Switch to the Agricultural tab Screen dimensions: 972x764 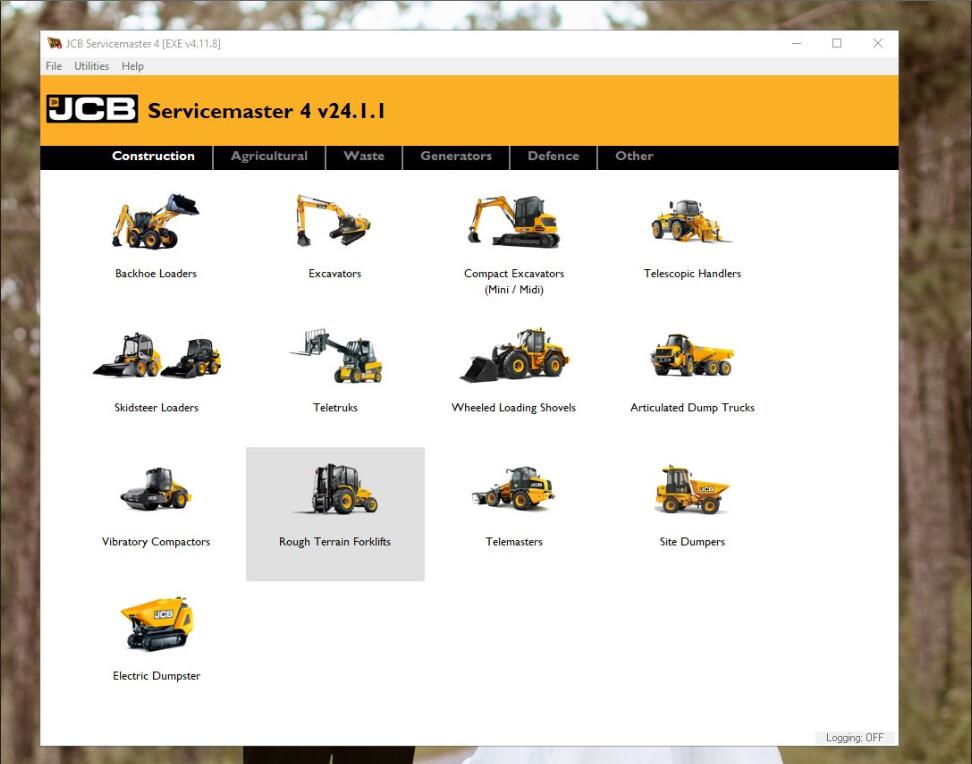coord(269,156)
